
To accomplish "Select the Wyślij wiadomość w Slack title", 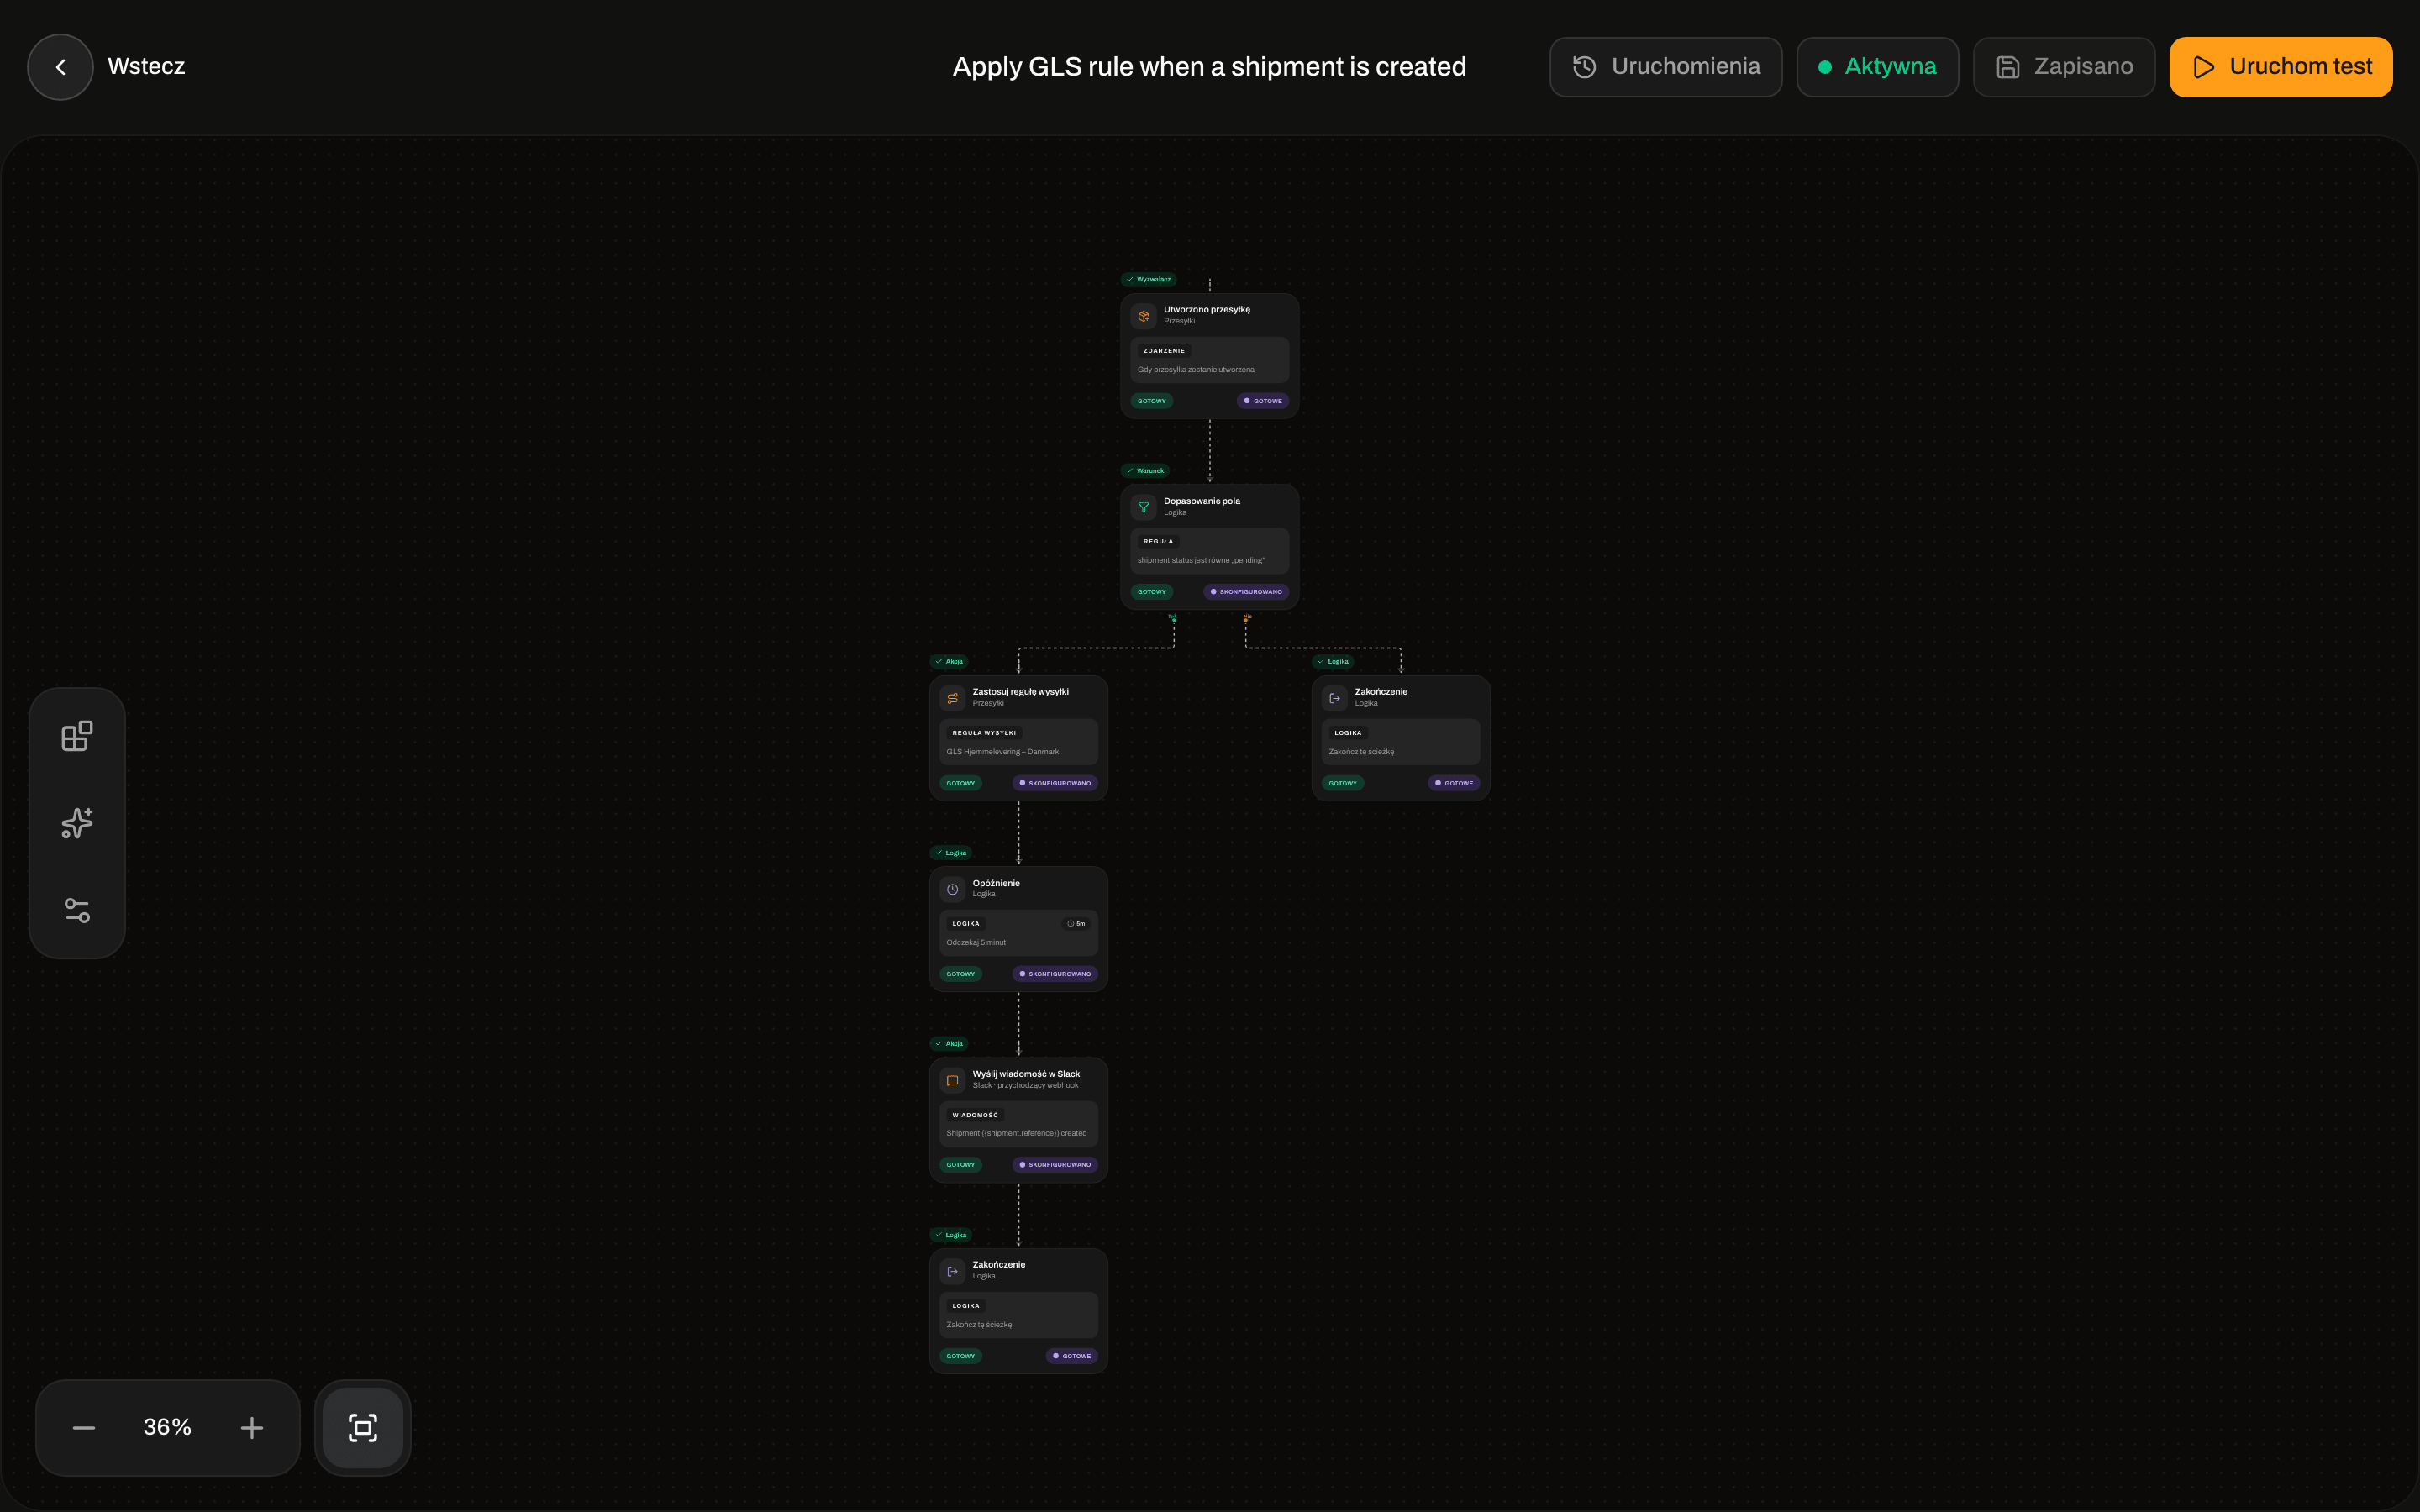I will coord(1026,1074).
